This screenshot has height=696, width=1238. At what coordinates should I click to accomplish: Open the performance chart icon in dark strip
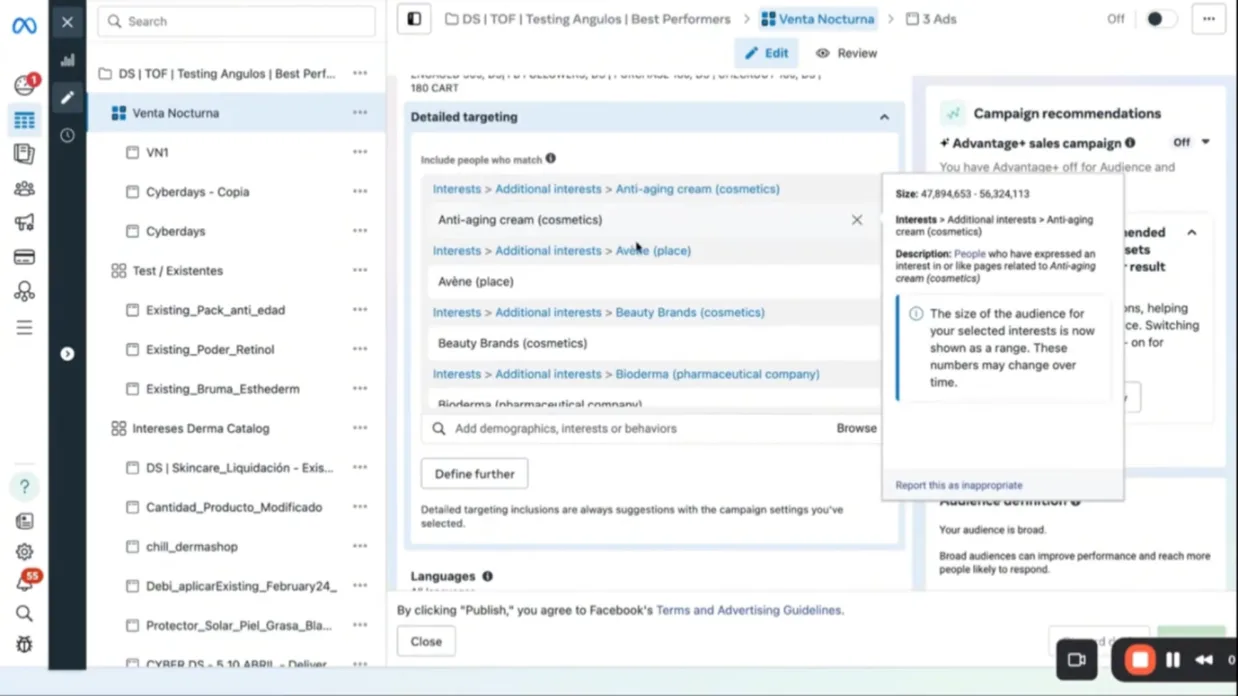67,60
